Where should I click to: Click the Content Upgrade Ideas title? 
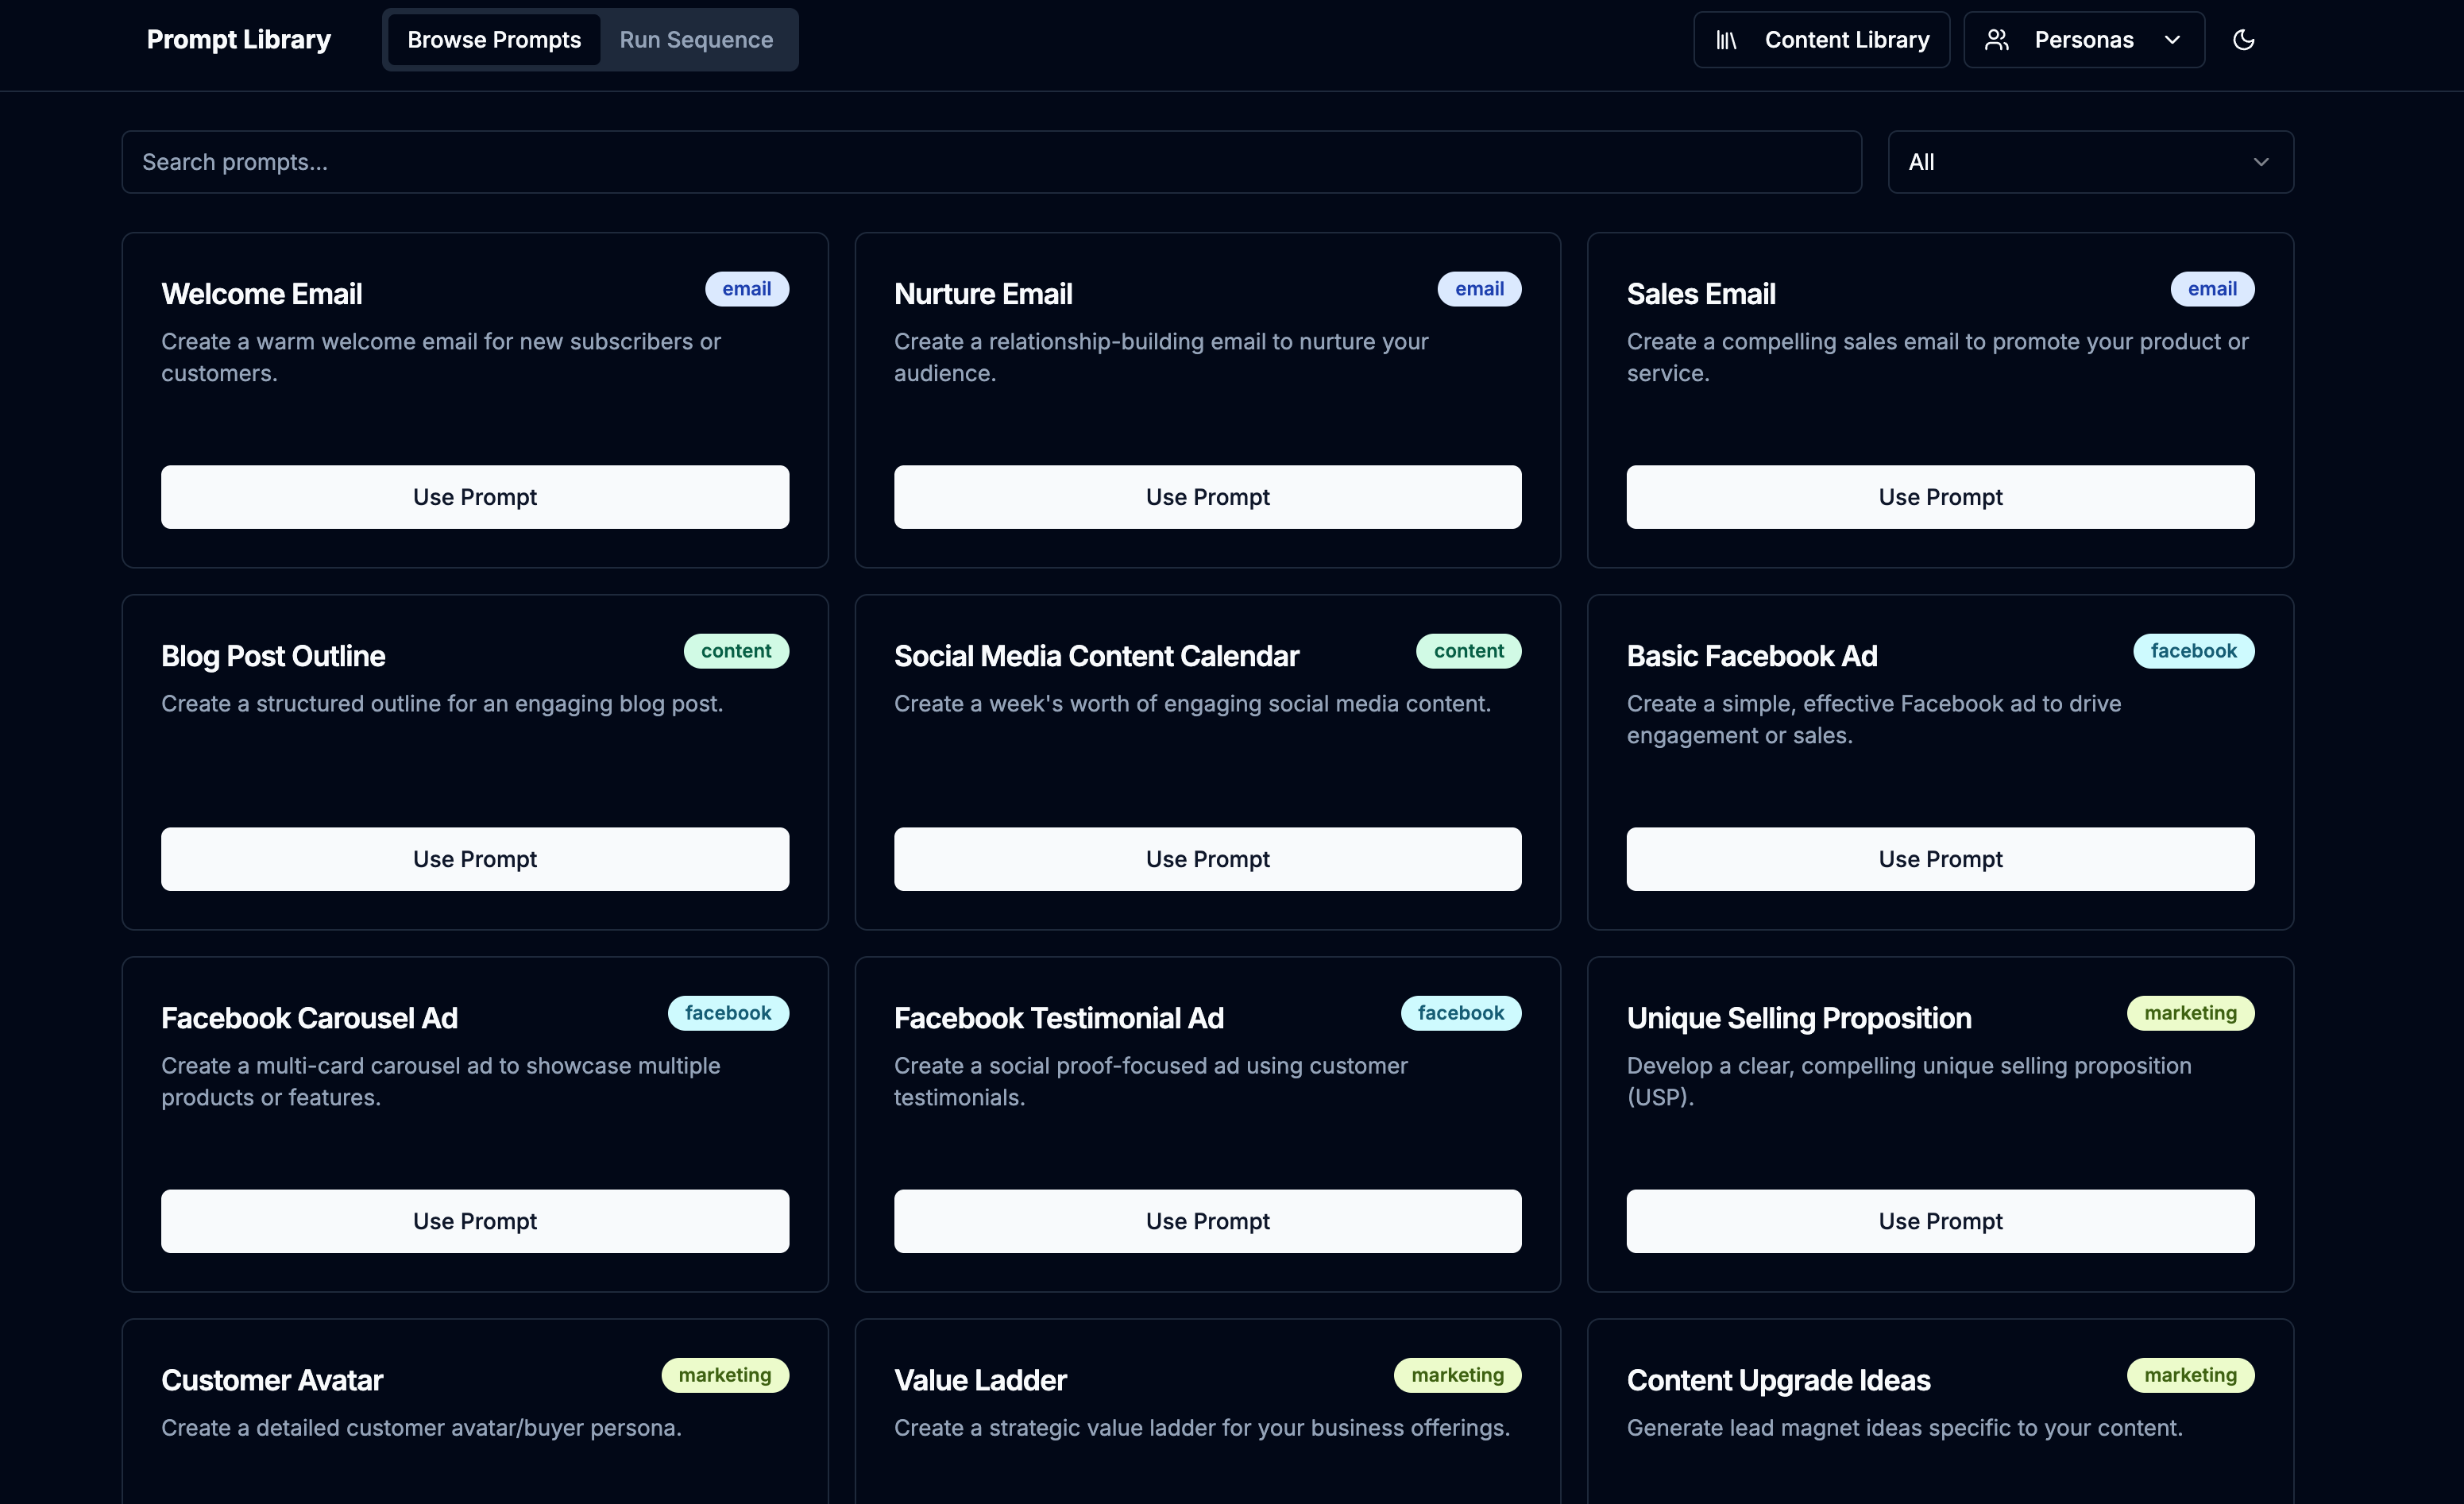(1778, 1380)
